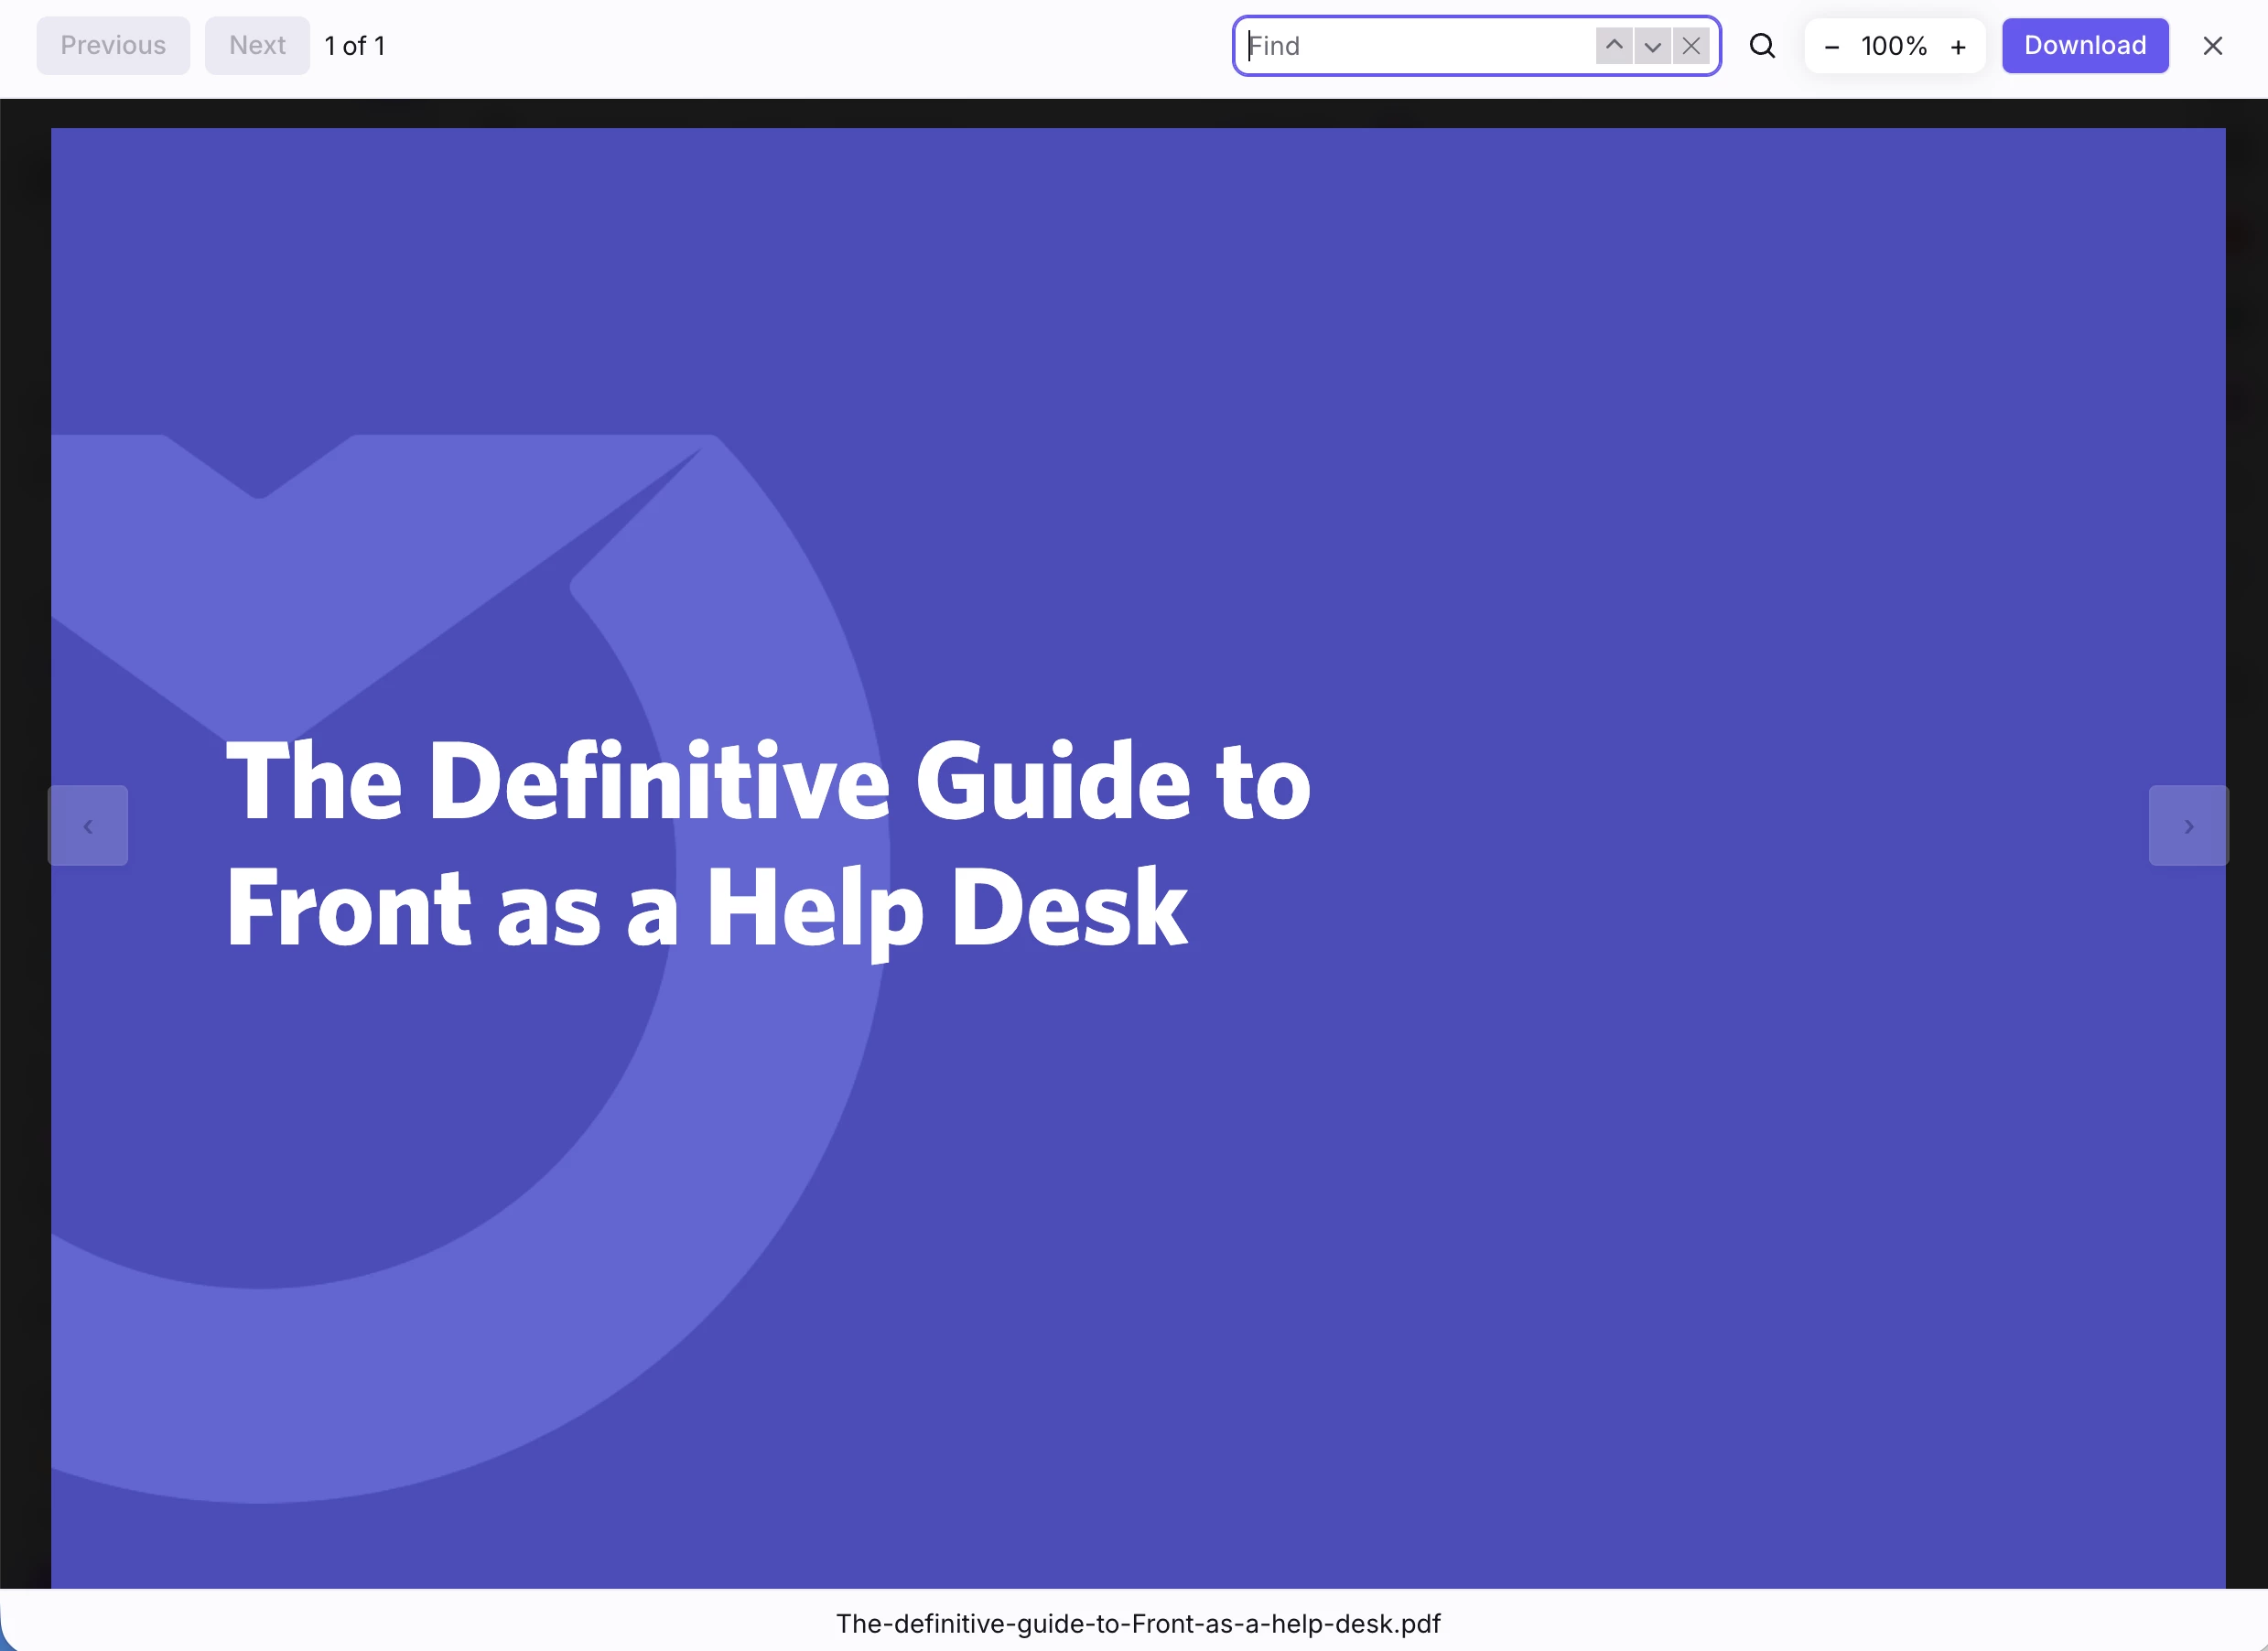
Task: Clear the Find field with X icon
Action: click(x=1691, y=46)
